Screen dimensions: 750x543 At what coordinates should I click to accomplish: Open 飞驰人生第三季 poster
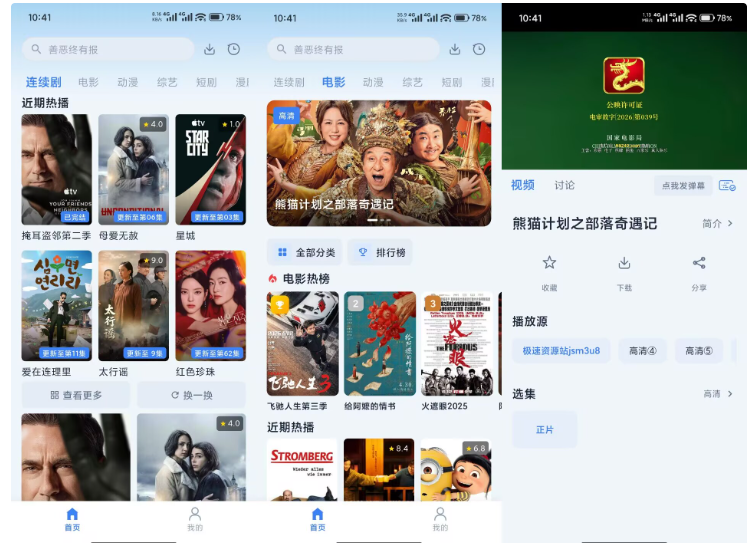[x=303, y=344]
